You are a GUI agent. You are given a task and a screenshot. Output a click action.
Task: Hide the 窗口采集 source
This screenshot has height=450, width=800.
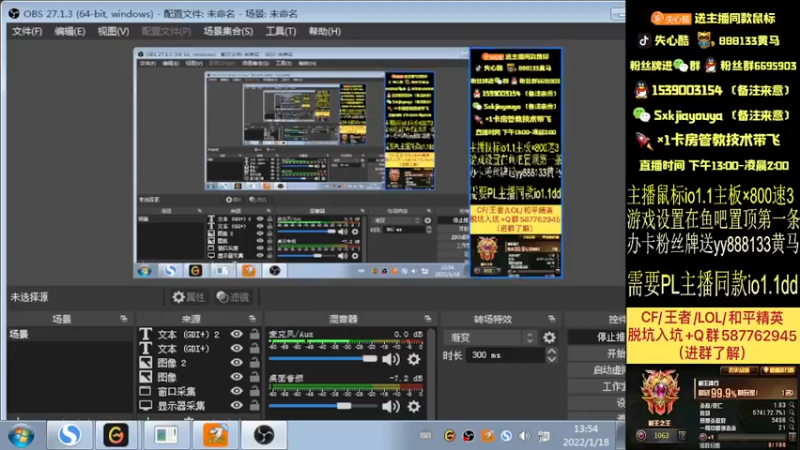pos(236,391)
